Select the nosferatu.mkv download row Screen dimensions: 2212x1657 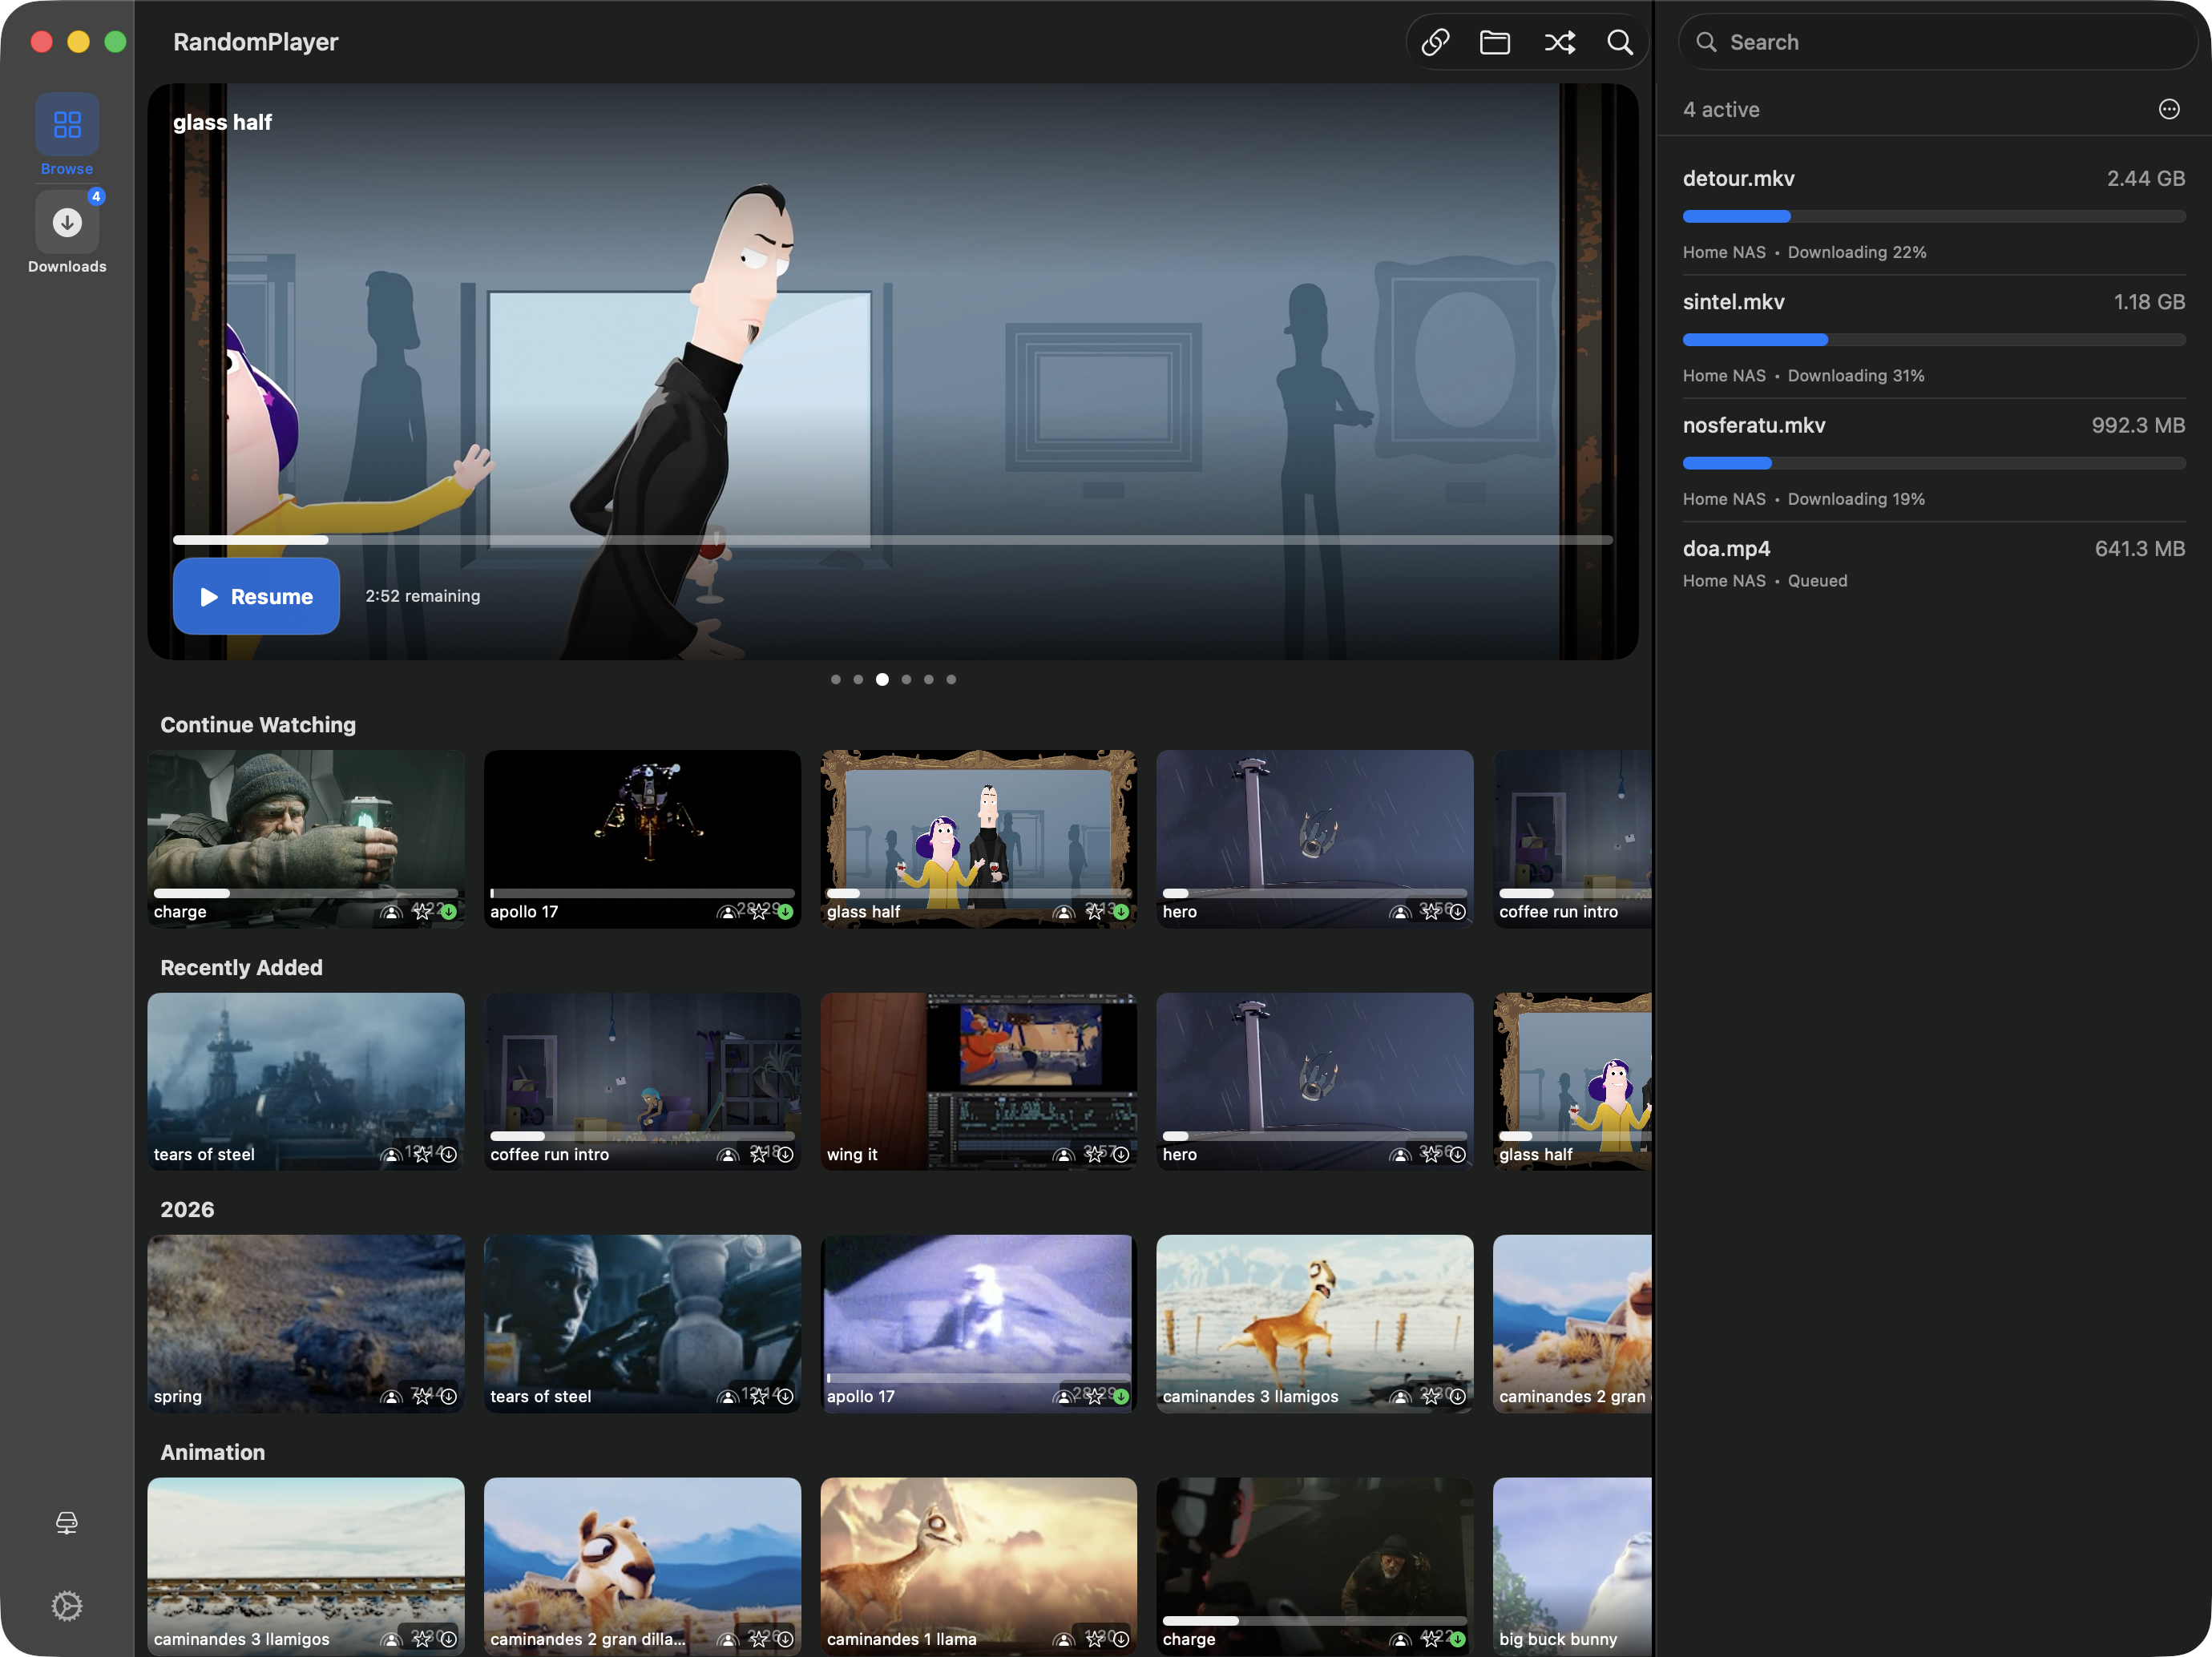(1933, 460)
